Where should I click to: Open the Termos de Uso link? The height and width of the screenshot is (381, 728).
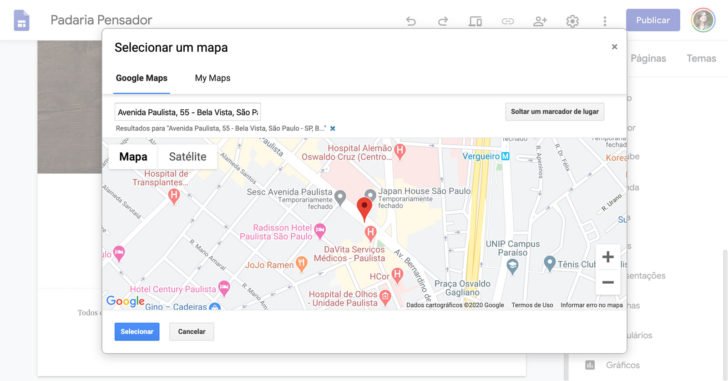pyautogui.click(x=532, y=305)
